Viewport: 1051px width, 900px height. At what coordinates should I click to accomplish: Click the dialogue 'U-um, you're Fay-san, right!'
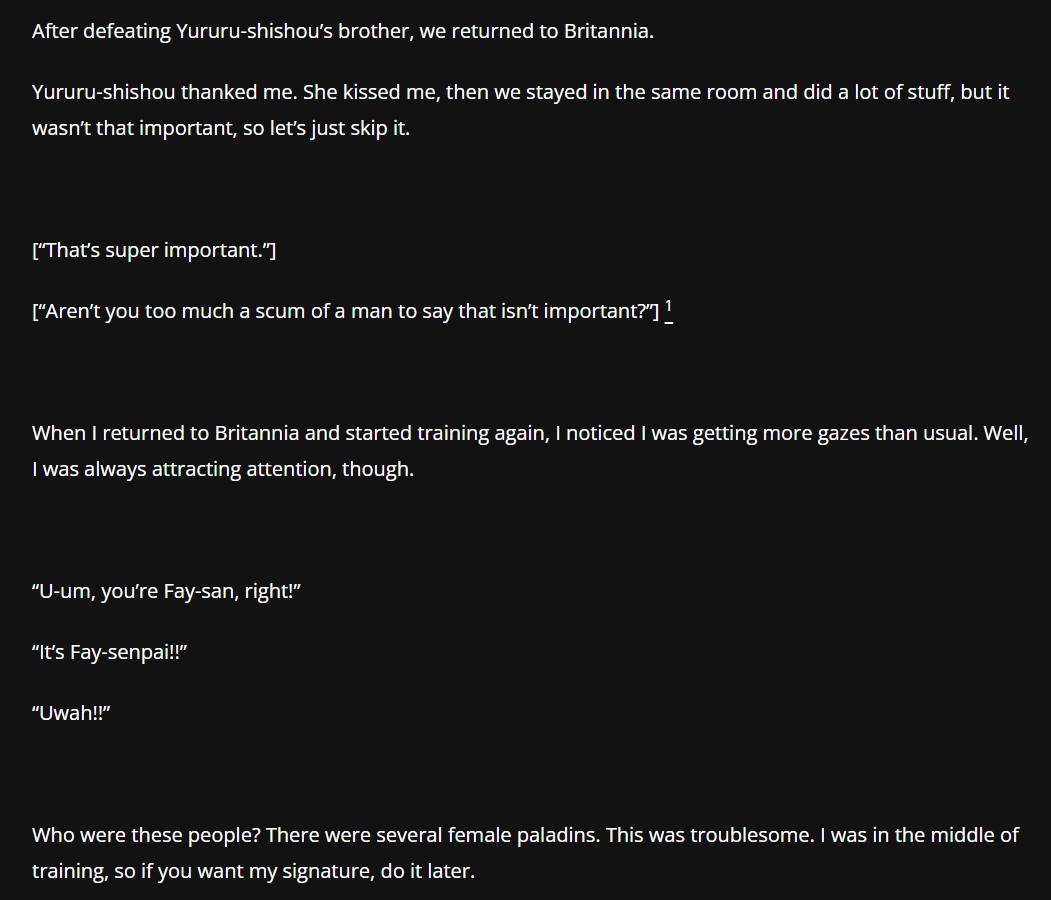pyautogui.click(x=166, y=591)
